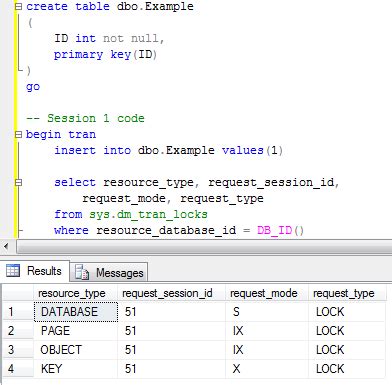Click the PAGE resource type cell
Screen dimensions: 392x385
76,331
